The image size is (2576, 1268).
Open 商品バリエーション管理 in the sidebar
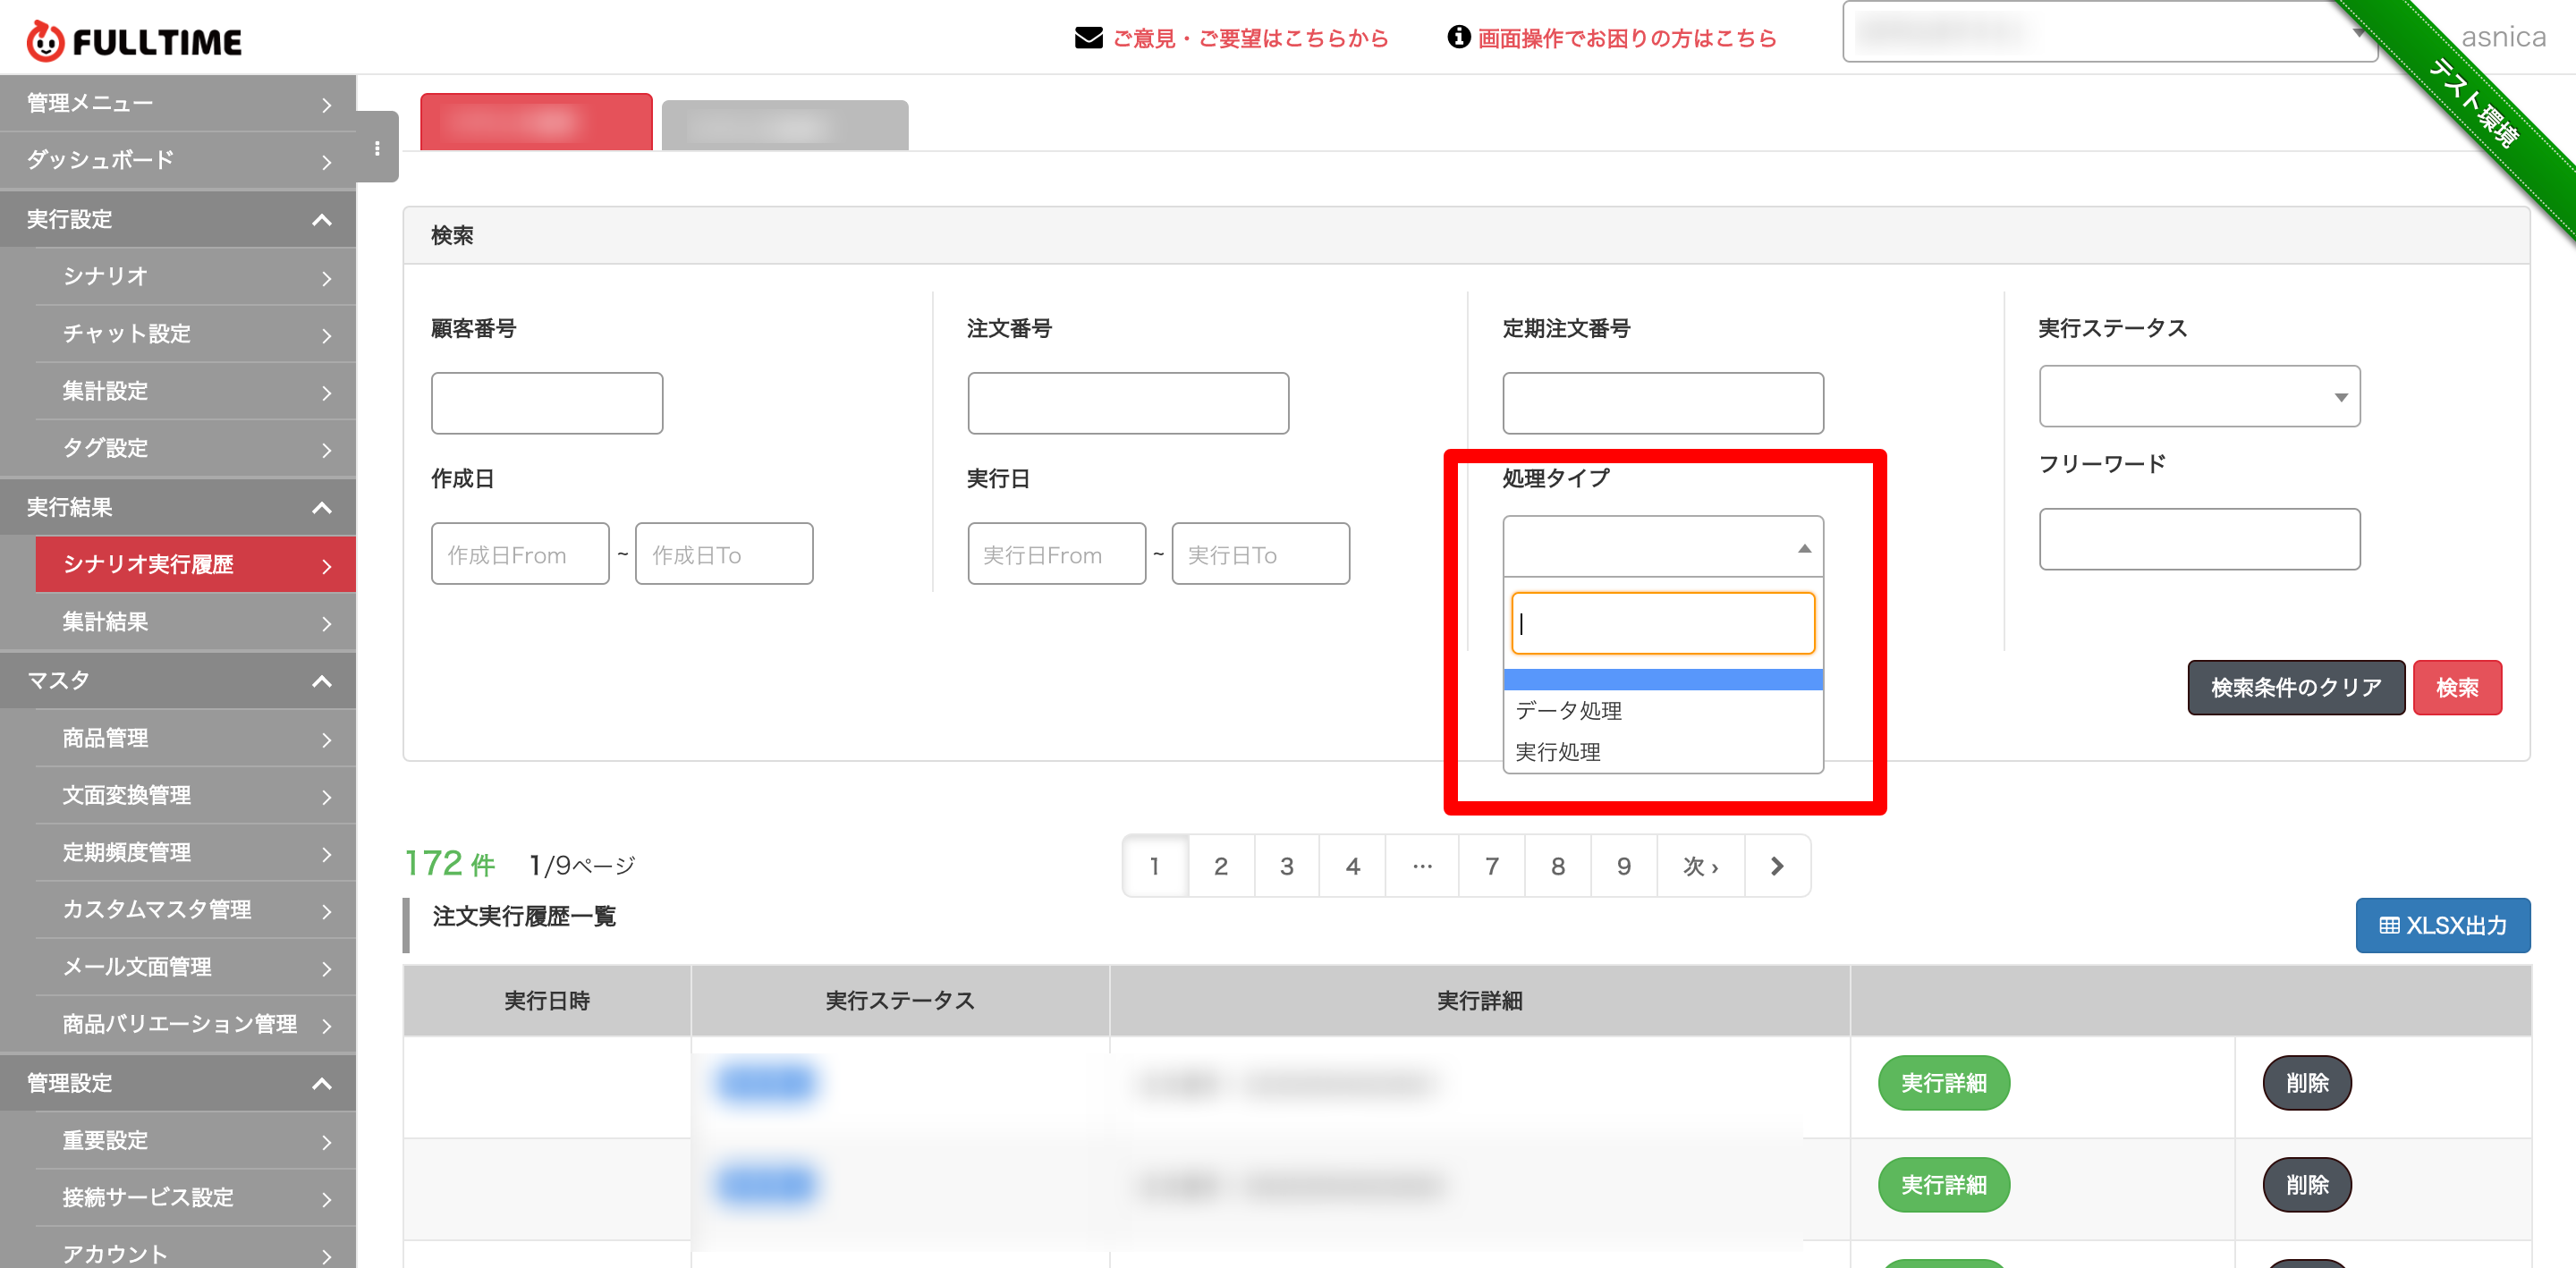pos(195,1024)
